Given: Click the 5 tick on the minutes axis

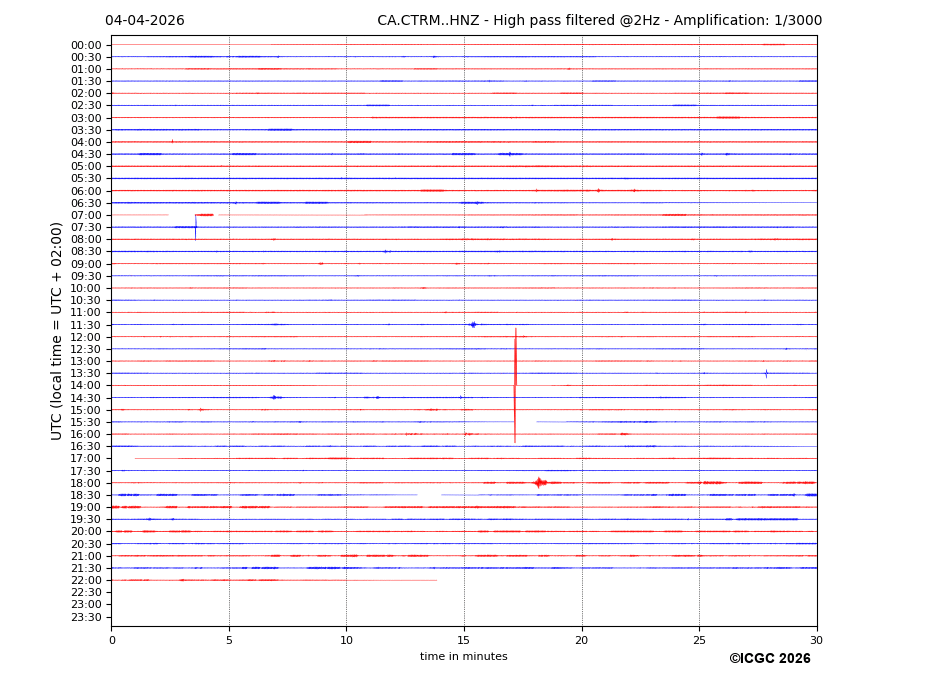Looking at the screenshot, I should [229, 640].
